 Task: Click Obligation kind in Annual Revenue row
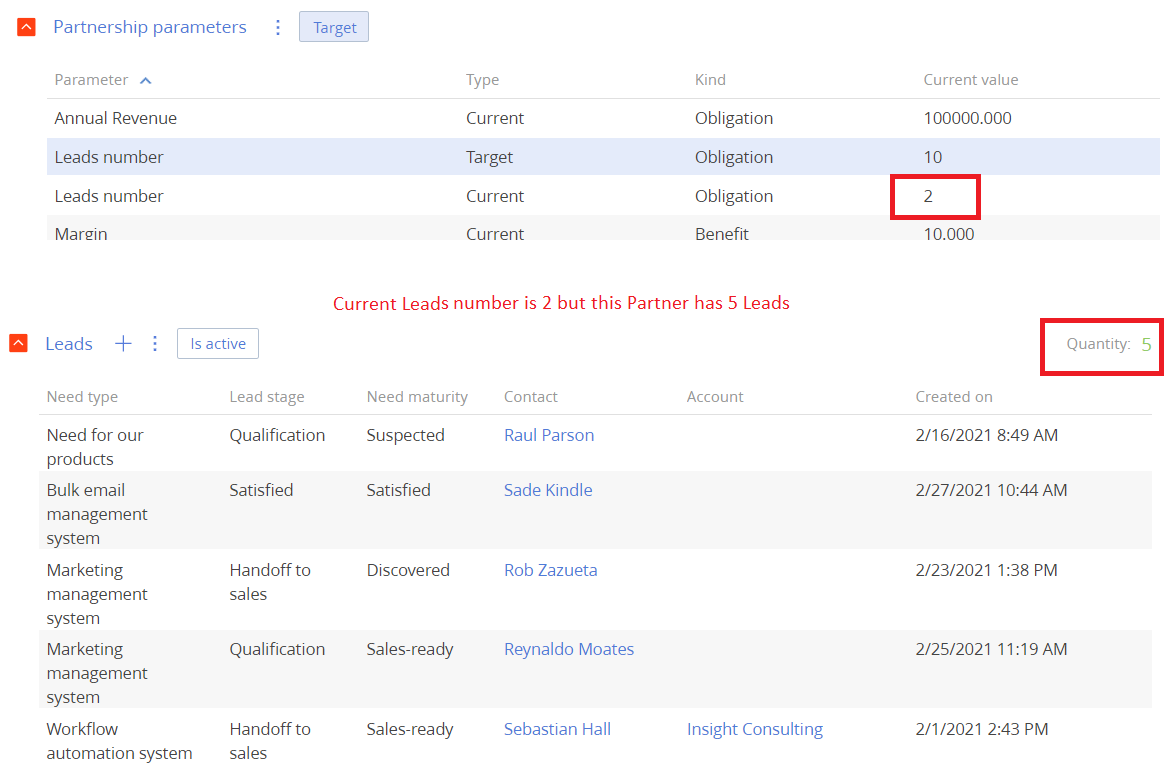point(734,118)
